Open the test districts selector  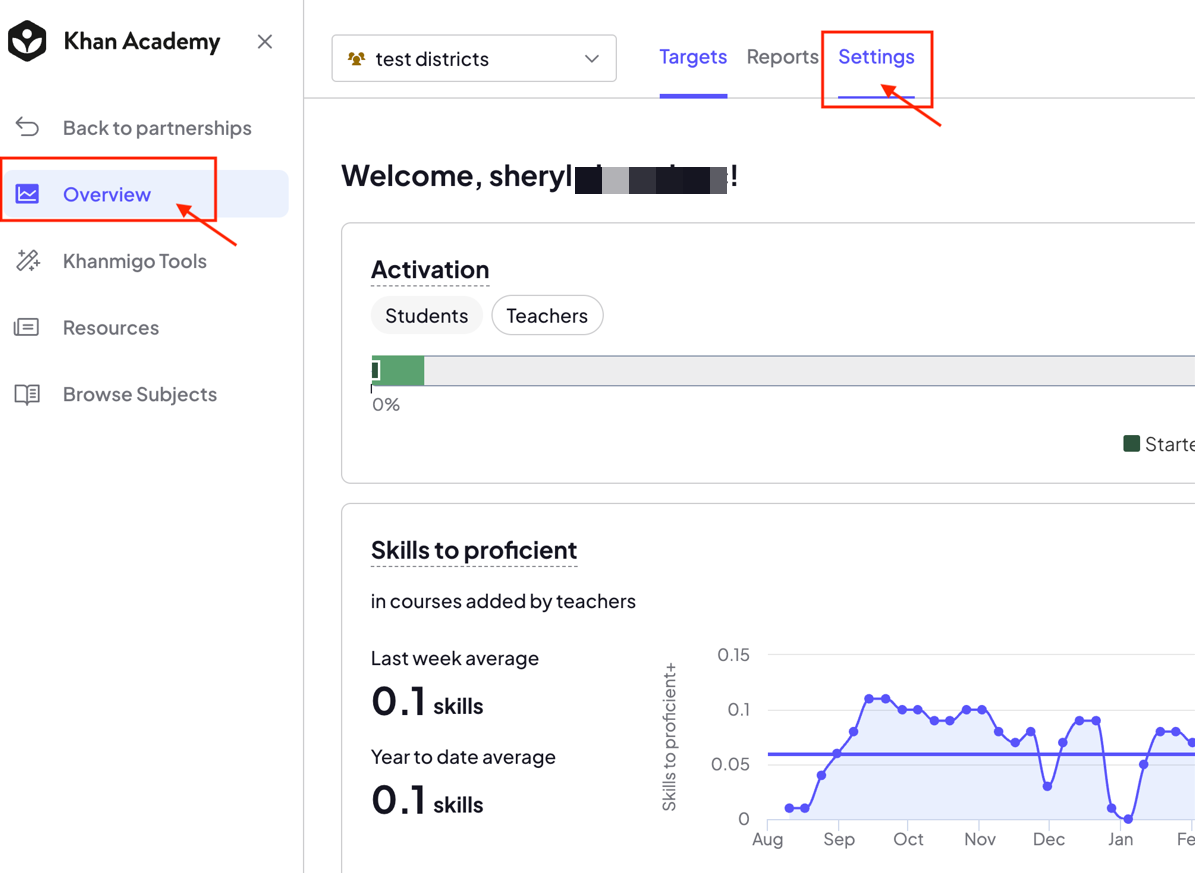pos(474,59)
